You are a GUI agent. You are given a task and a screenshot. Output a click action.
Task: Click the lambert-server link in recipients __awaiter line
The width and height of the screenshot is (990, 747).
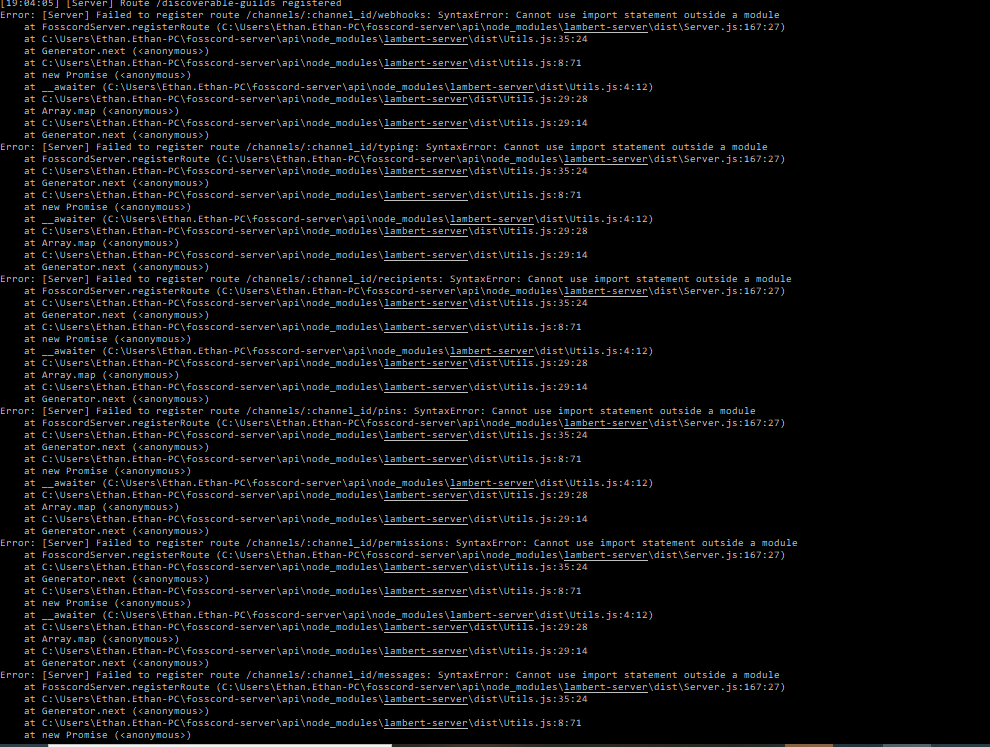coord(492,351)
